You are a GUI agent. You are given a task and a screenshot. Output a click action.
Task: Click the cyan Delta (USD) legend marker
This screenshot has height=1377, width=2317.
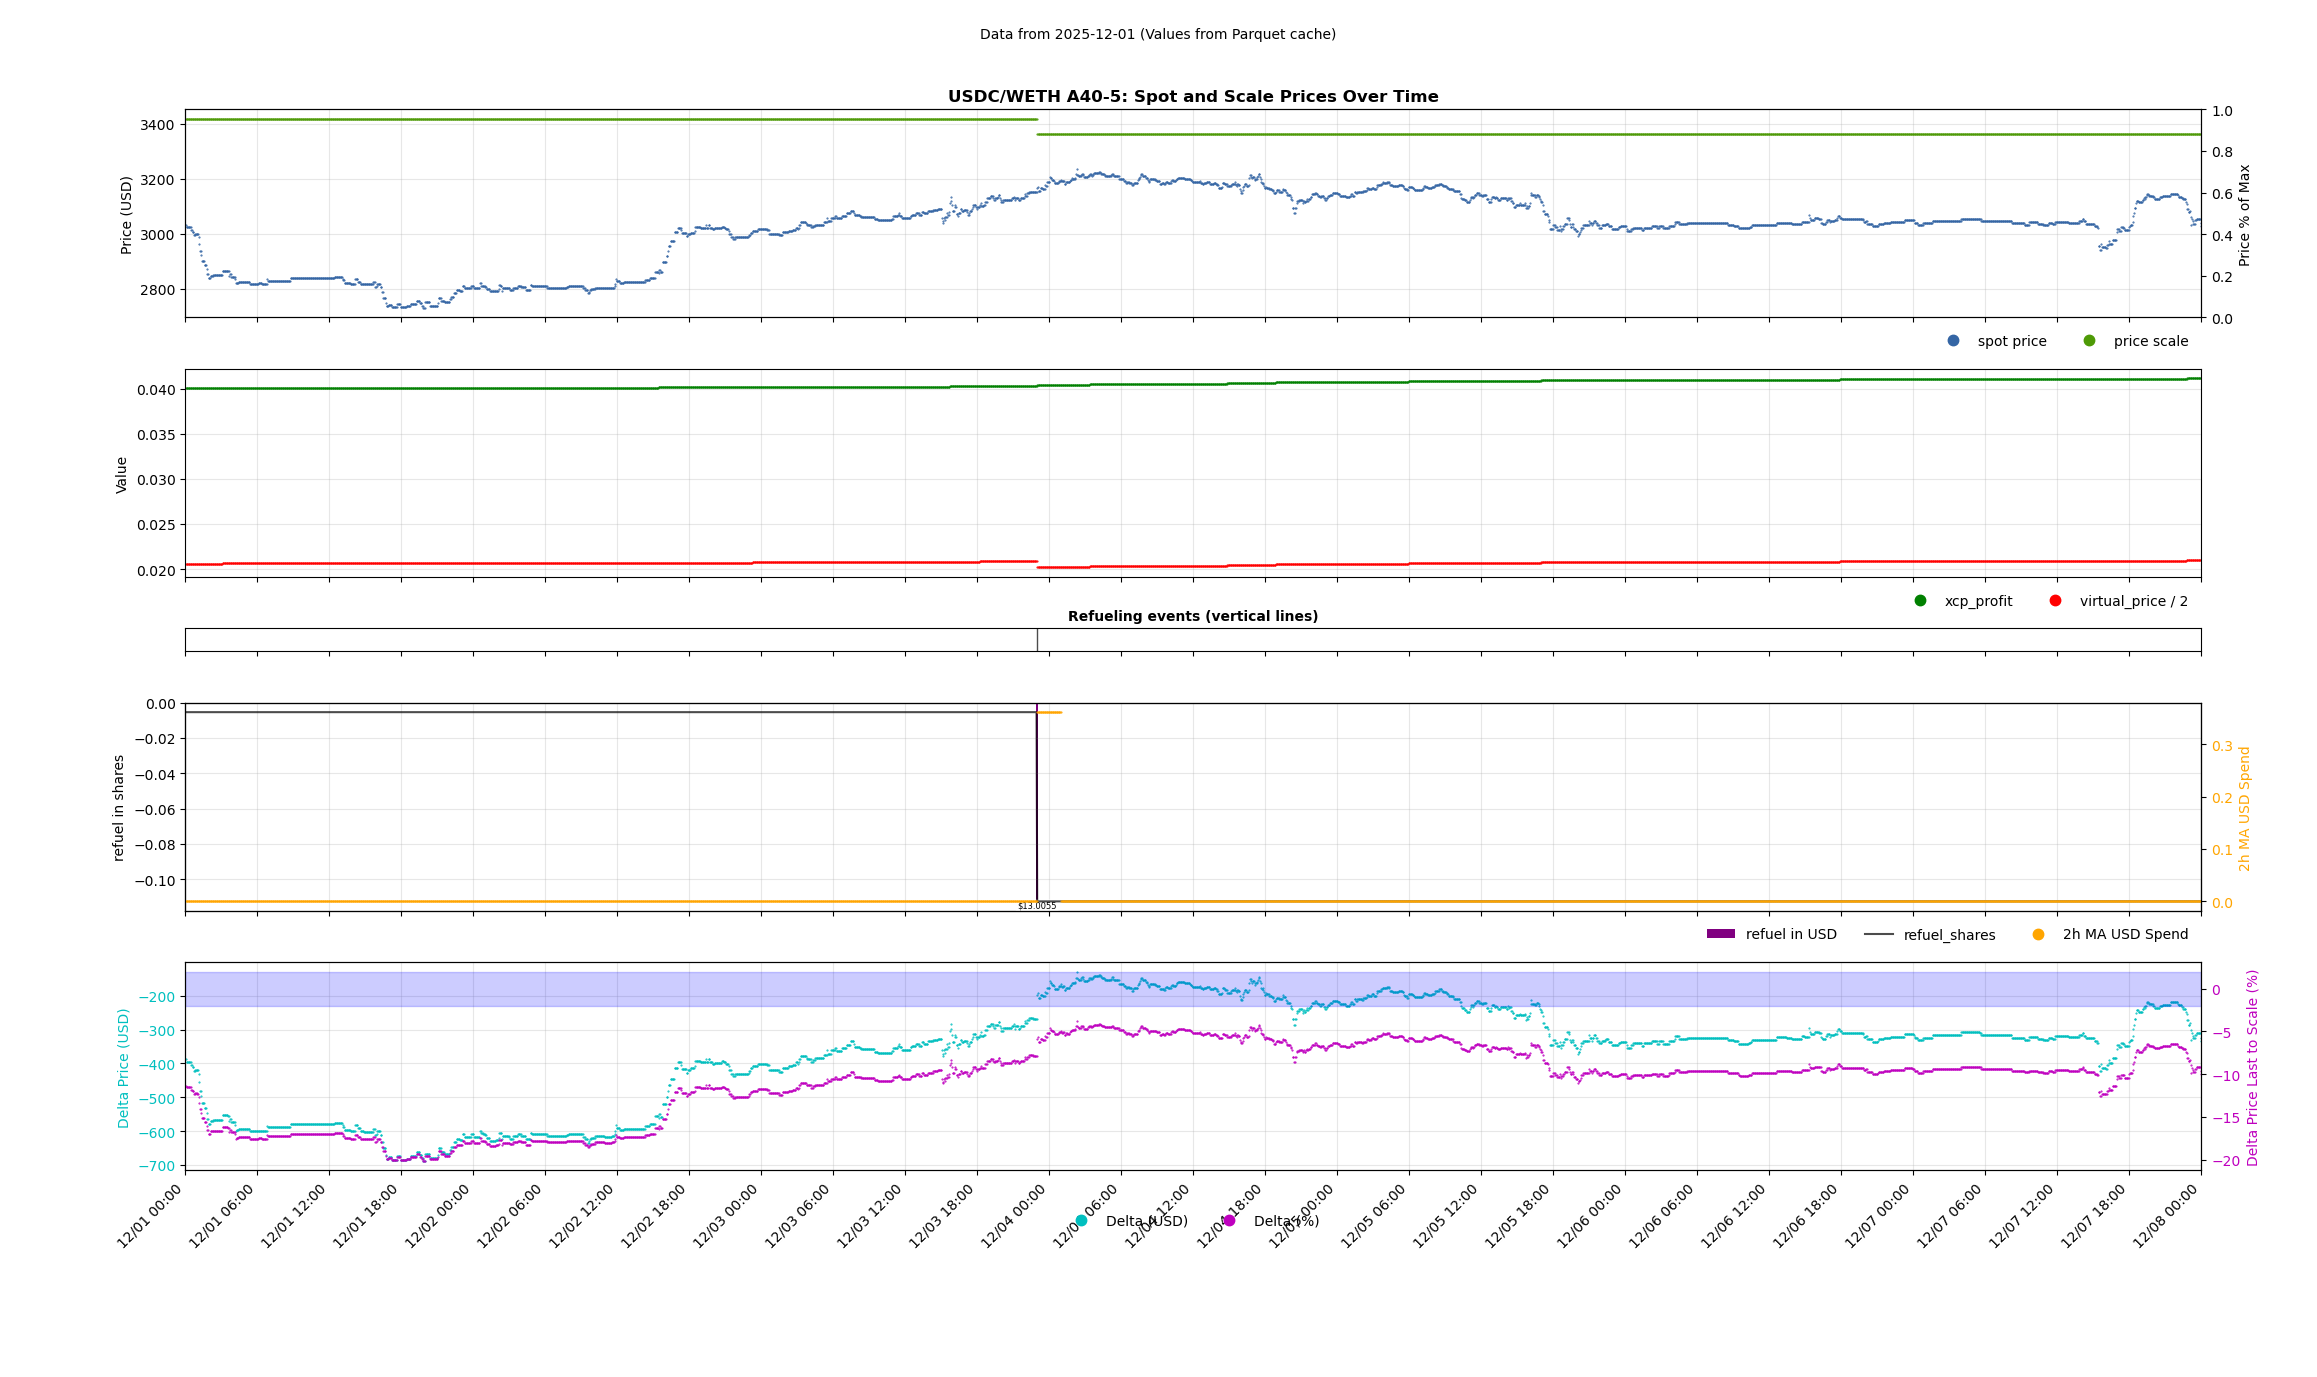[x=1081, y=1221]
